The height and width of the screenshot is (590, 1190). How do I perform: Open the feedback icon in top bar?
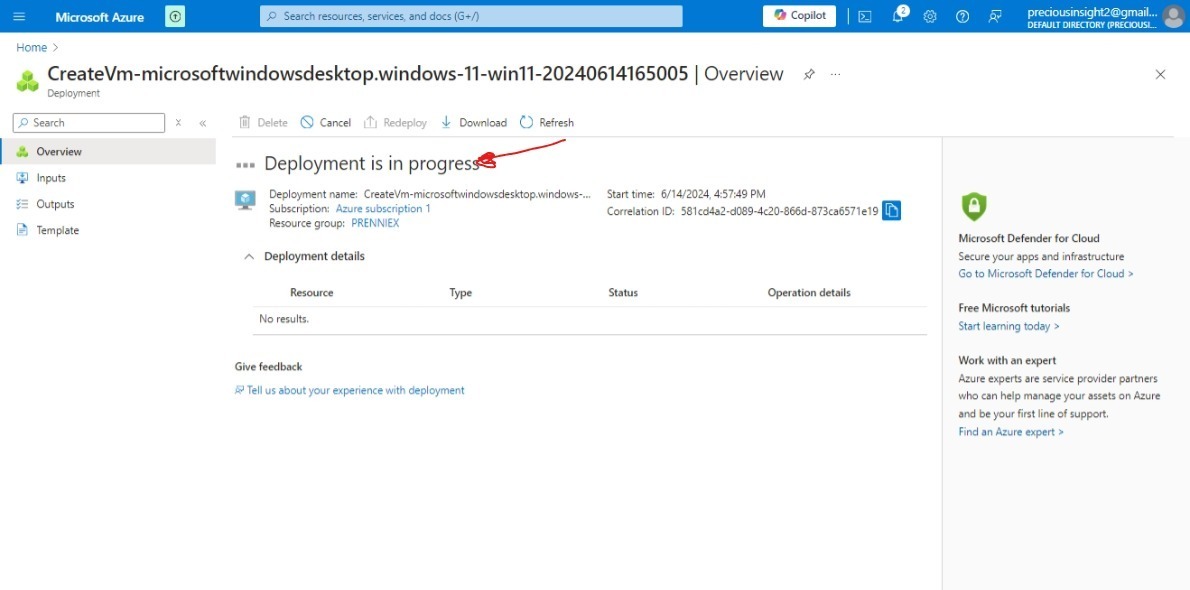pyautogui.click(x=995, y=17)
